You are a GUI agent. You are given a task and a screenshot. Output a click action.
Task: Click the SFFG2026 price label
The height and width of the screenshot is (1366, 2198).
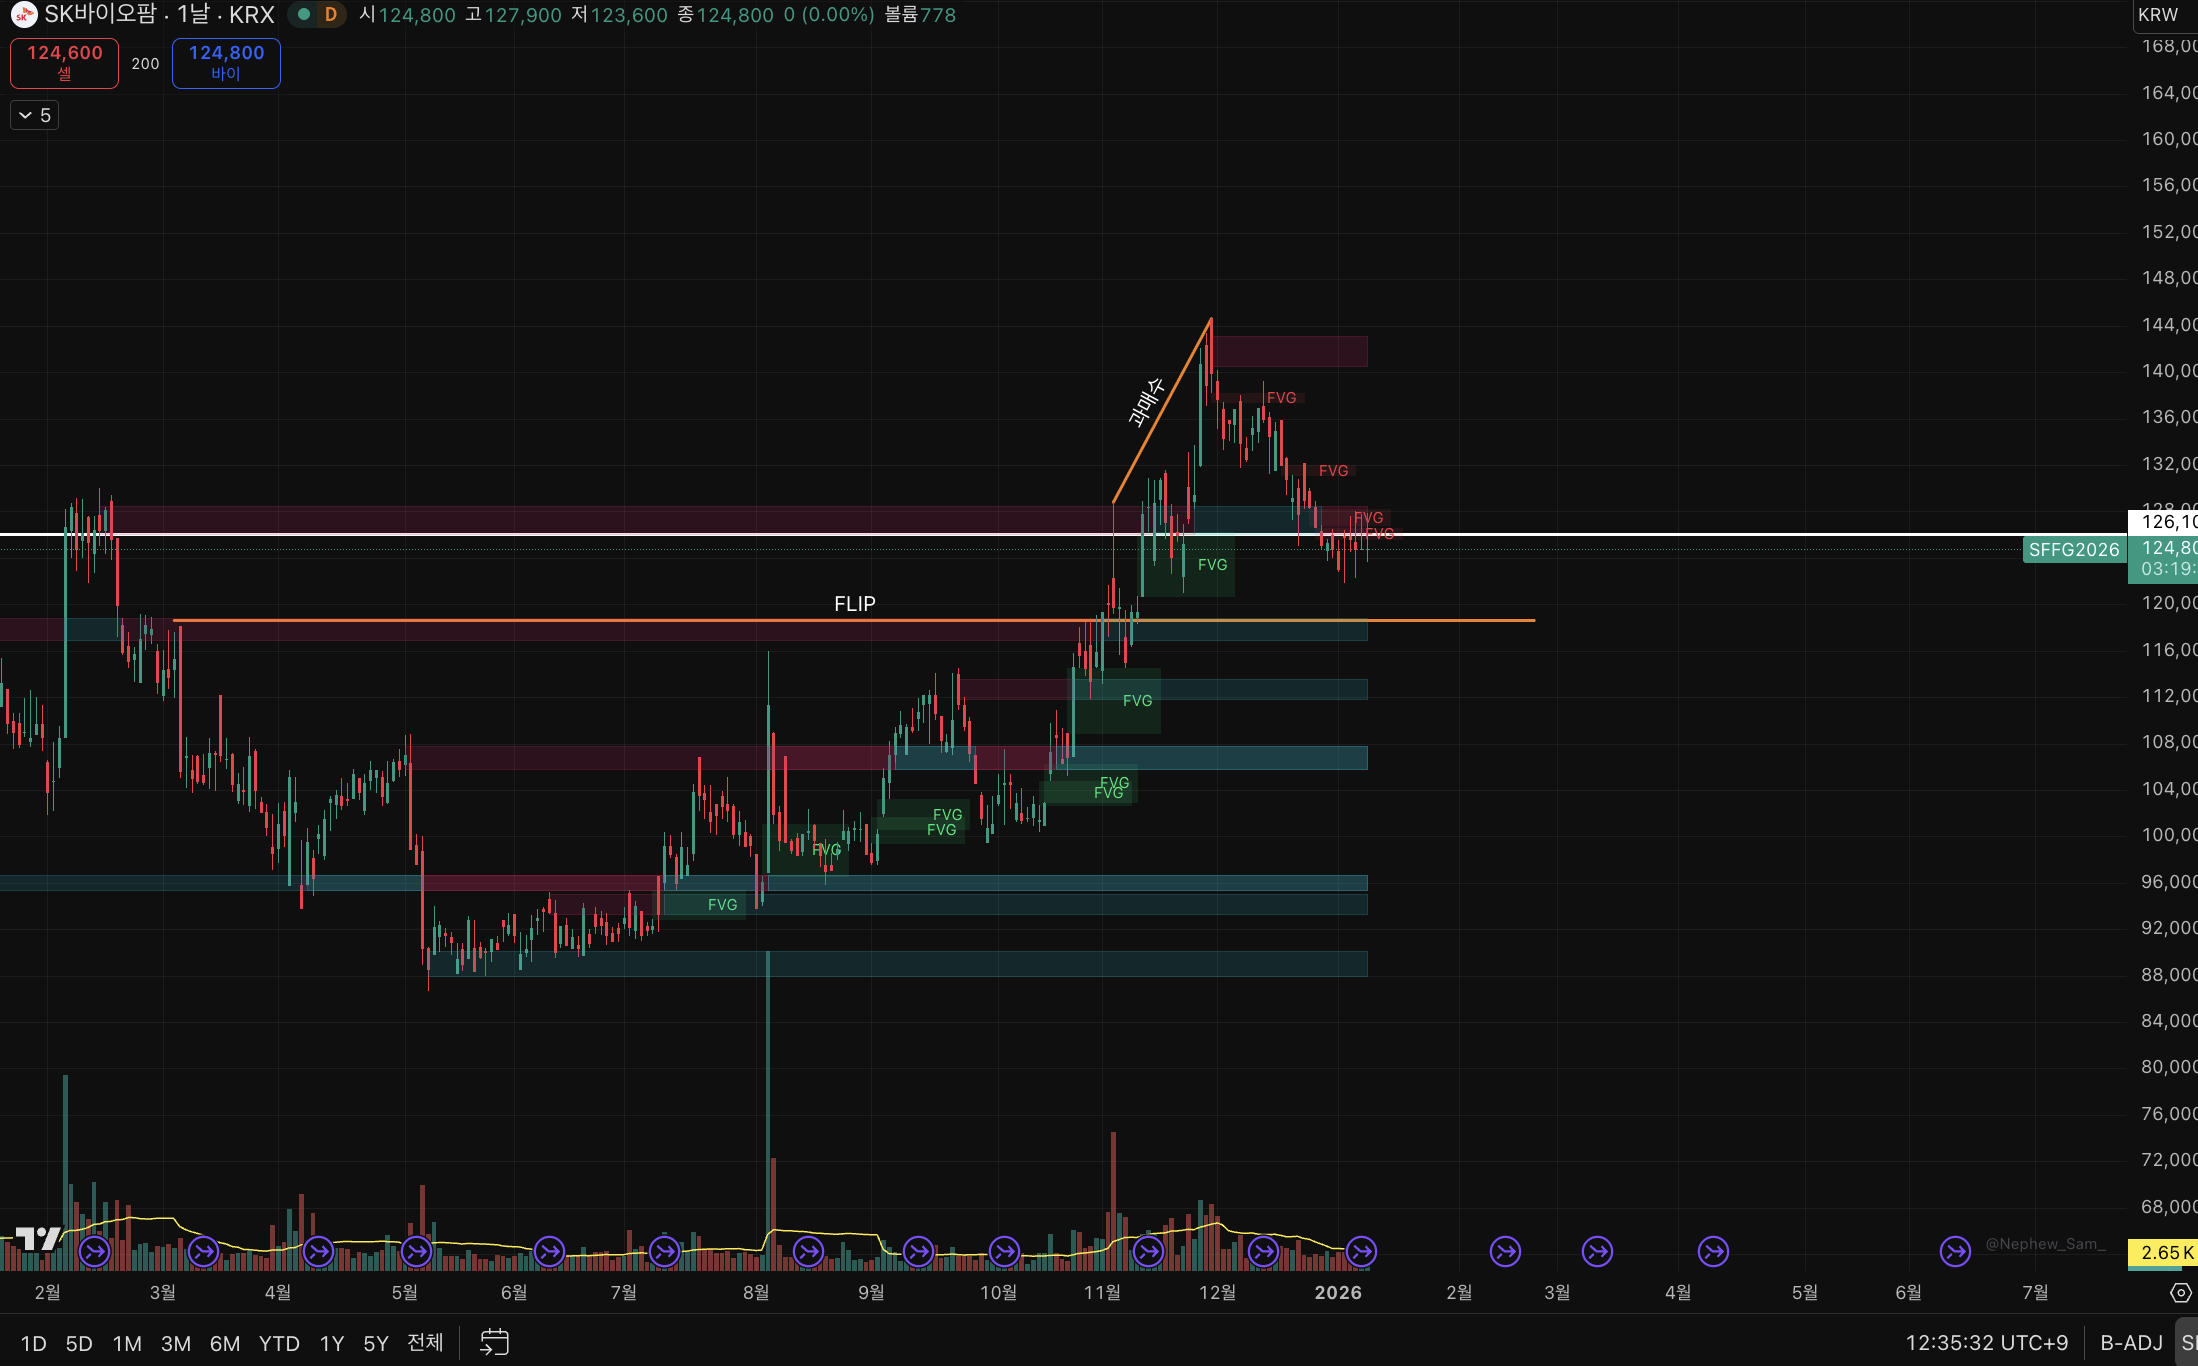(x=2074, y=549)
